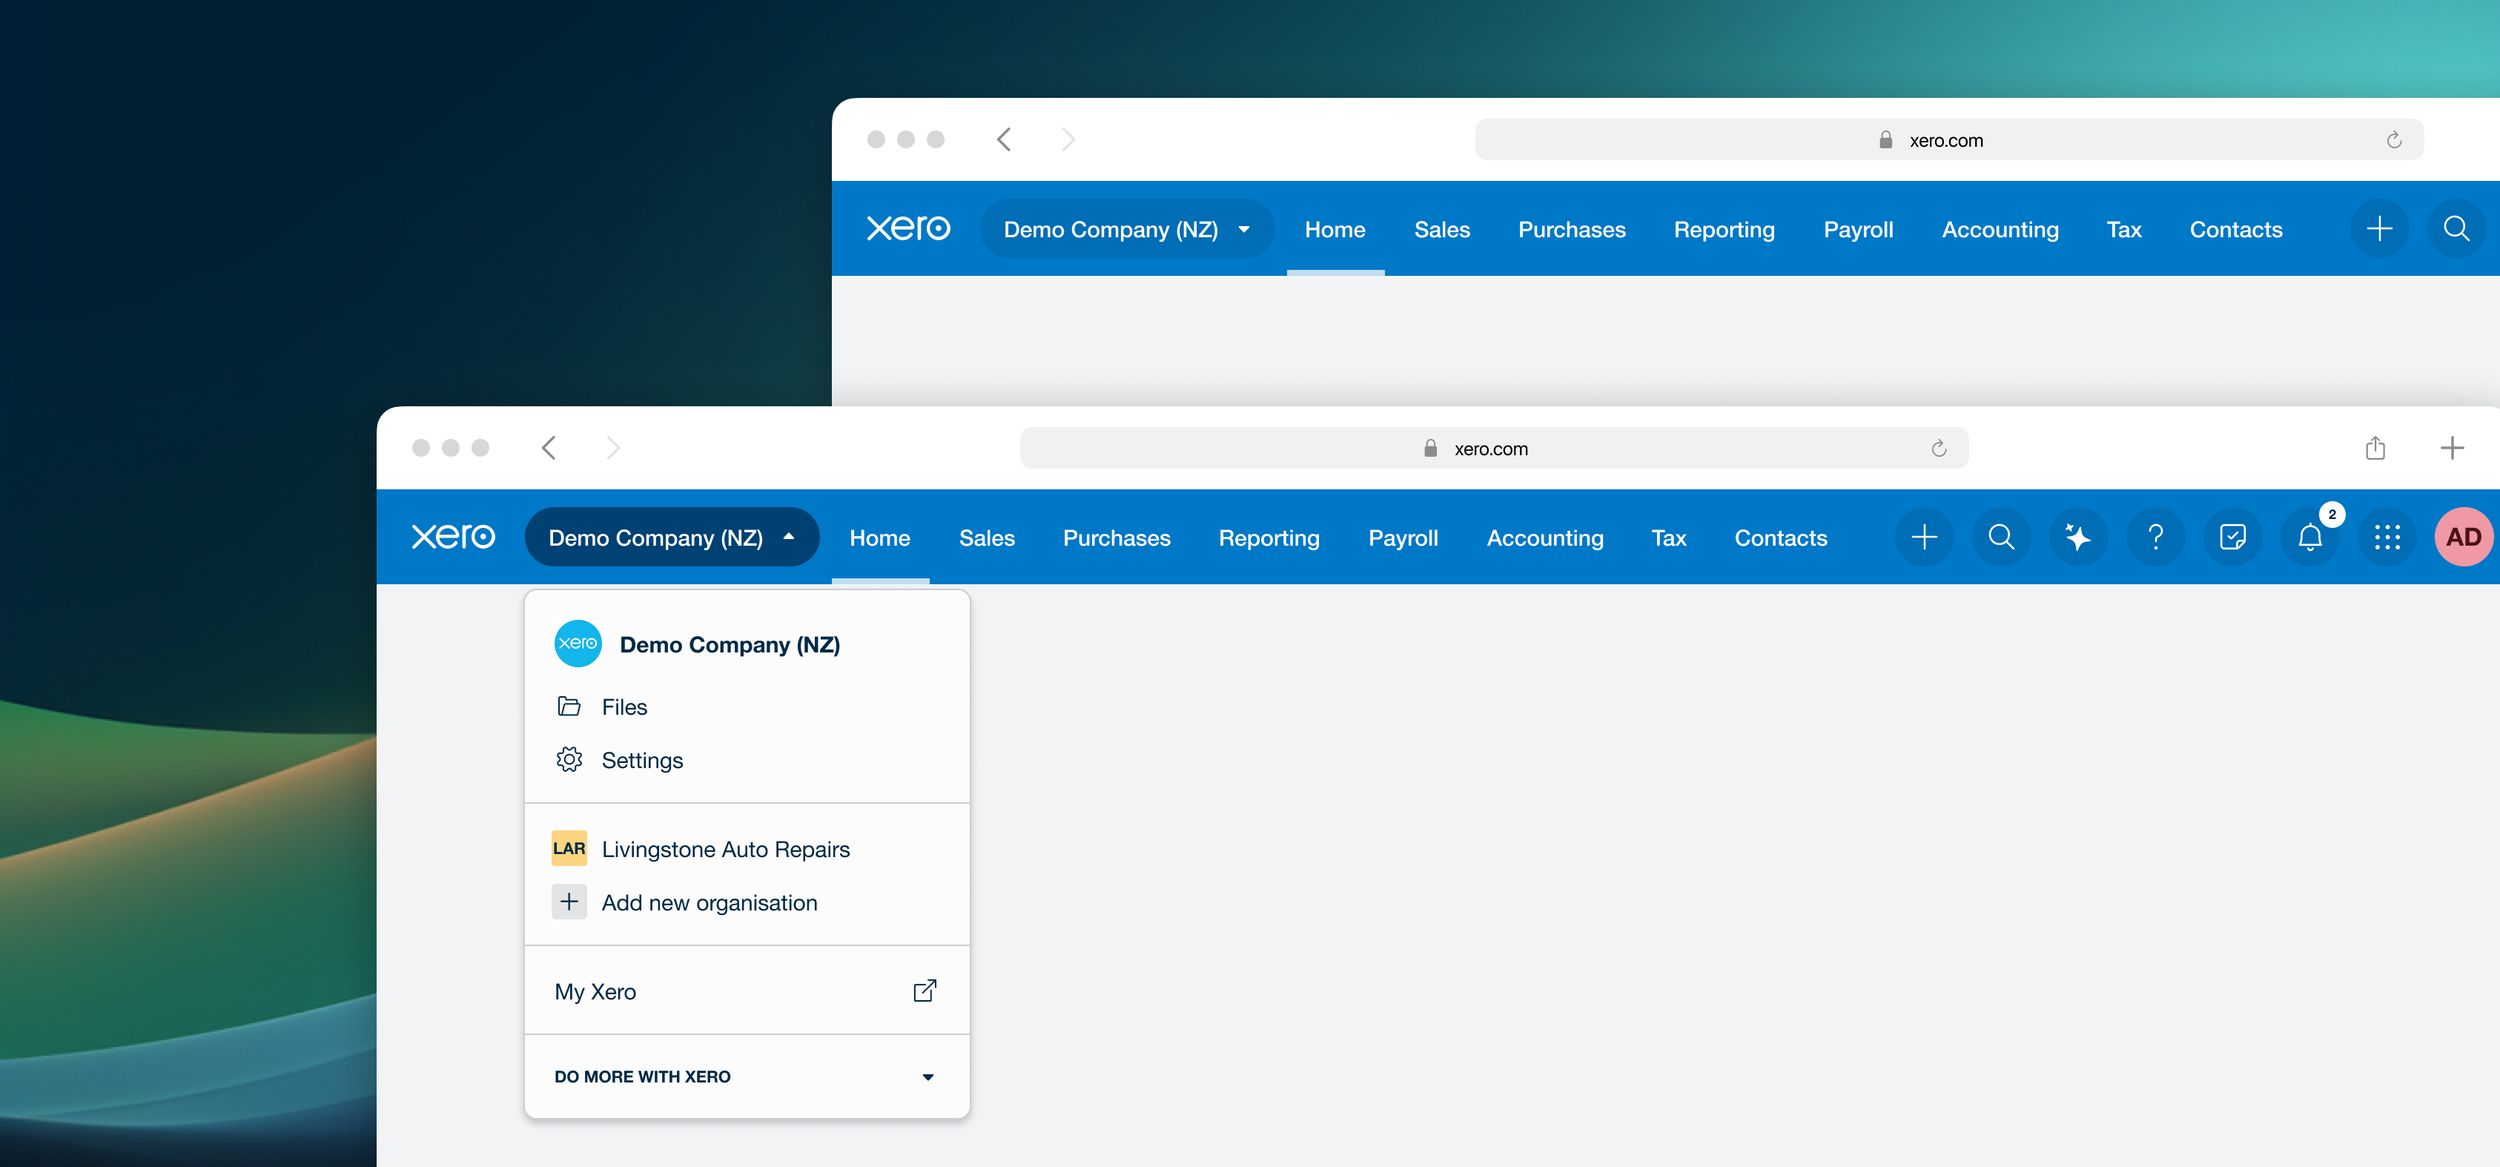The image size is (2500, 1167).
Task: Open Reporting menu in front window
Action: 1269,537
